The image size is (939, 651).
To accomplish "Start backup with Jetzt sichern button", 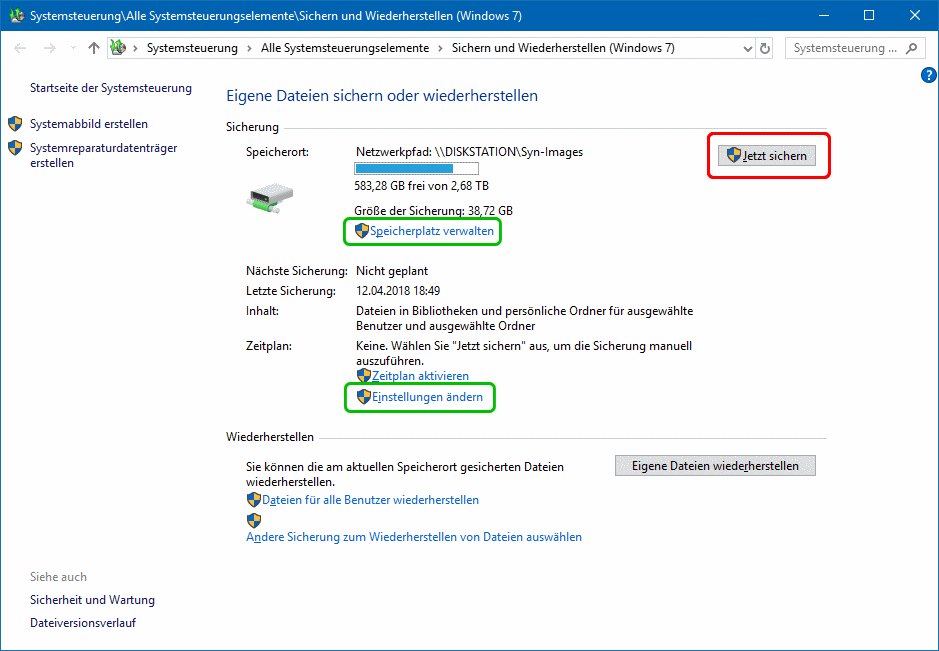I will click(768, 156).
